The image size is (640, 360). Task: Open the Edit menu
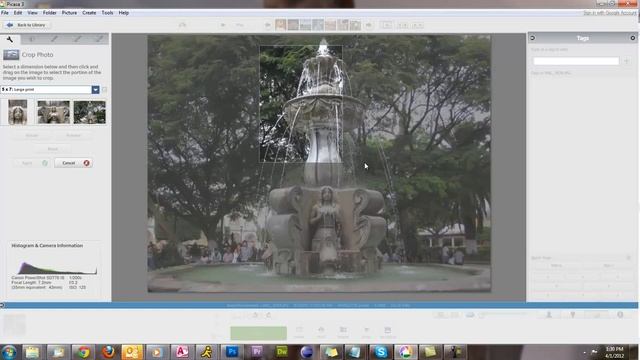(18, 13)
